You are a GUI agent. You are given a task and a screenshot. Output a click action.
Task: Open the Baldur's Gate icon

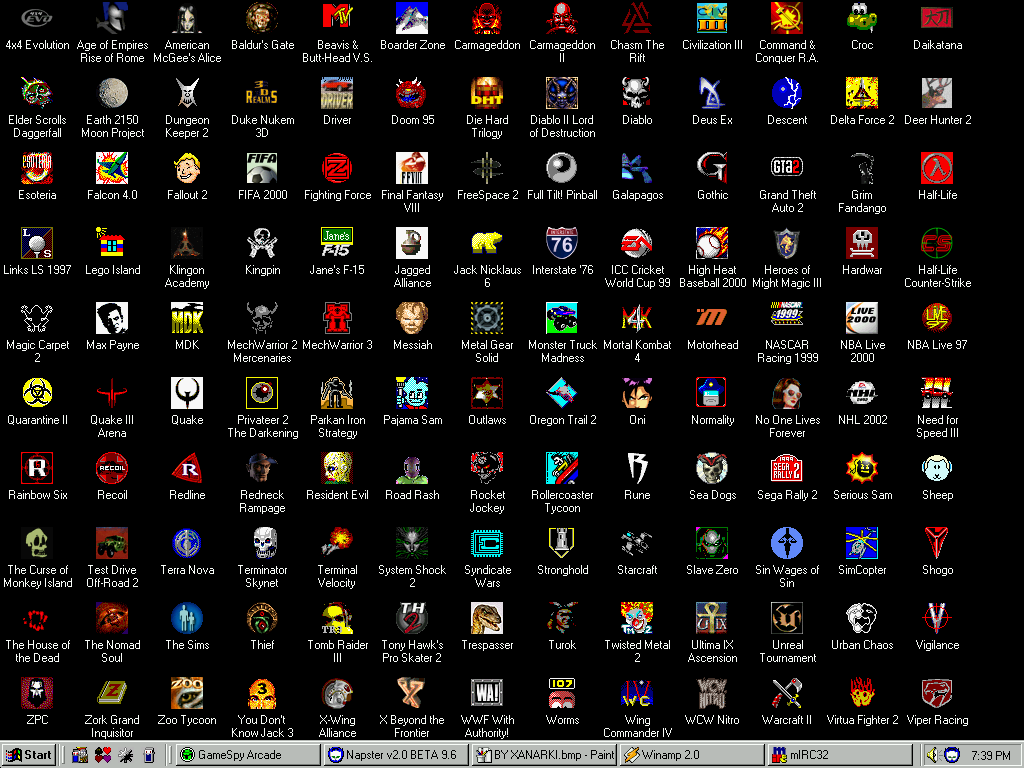point(262,18)
